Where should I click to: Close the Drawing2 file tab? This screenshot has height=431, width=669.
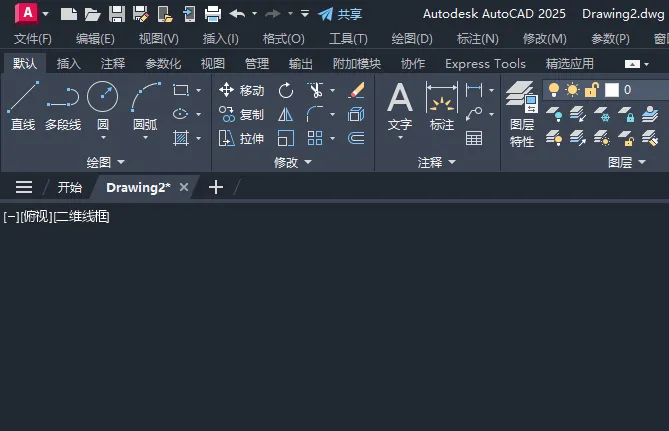point(184,187)
